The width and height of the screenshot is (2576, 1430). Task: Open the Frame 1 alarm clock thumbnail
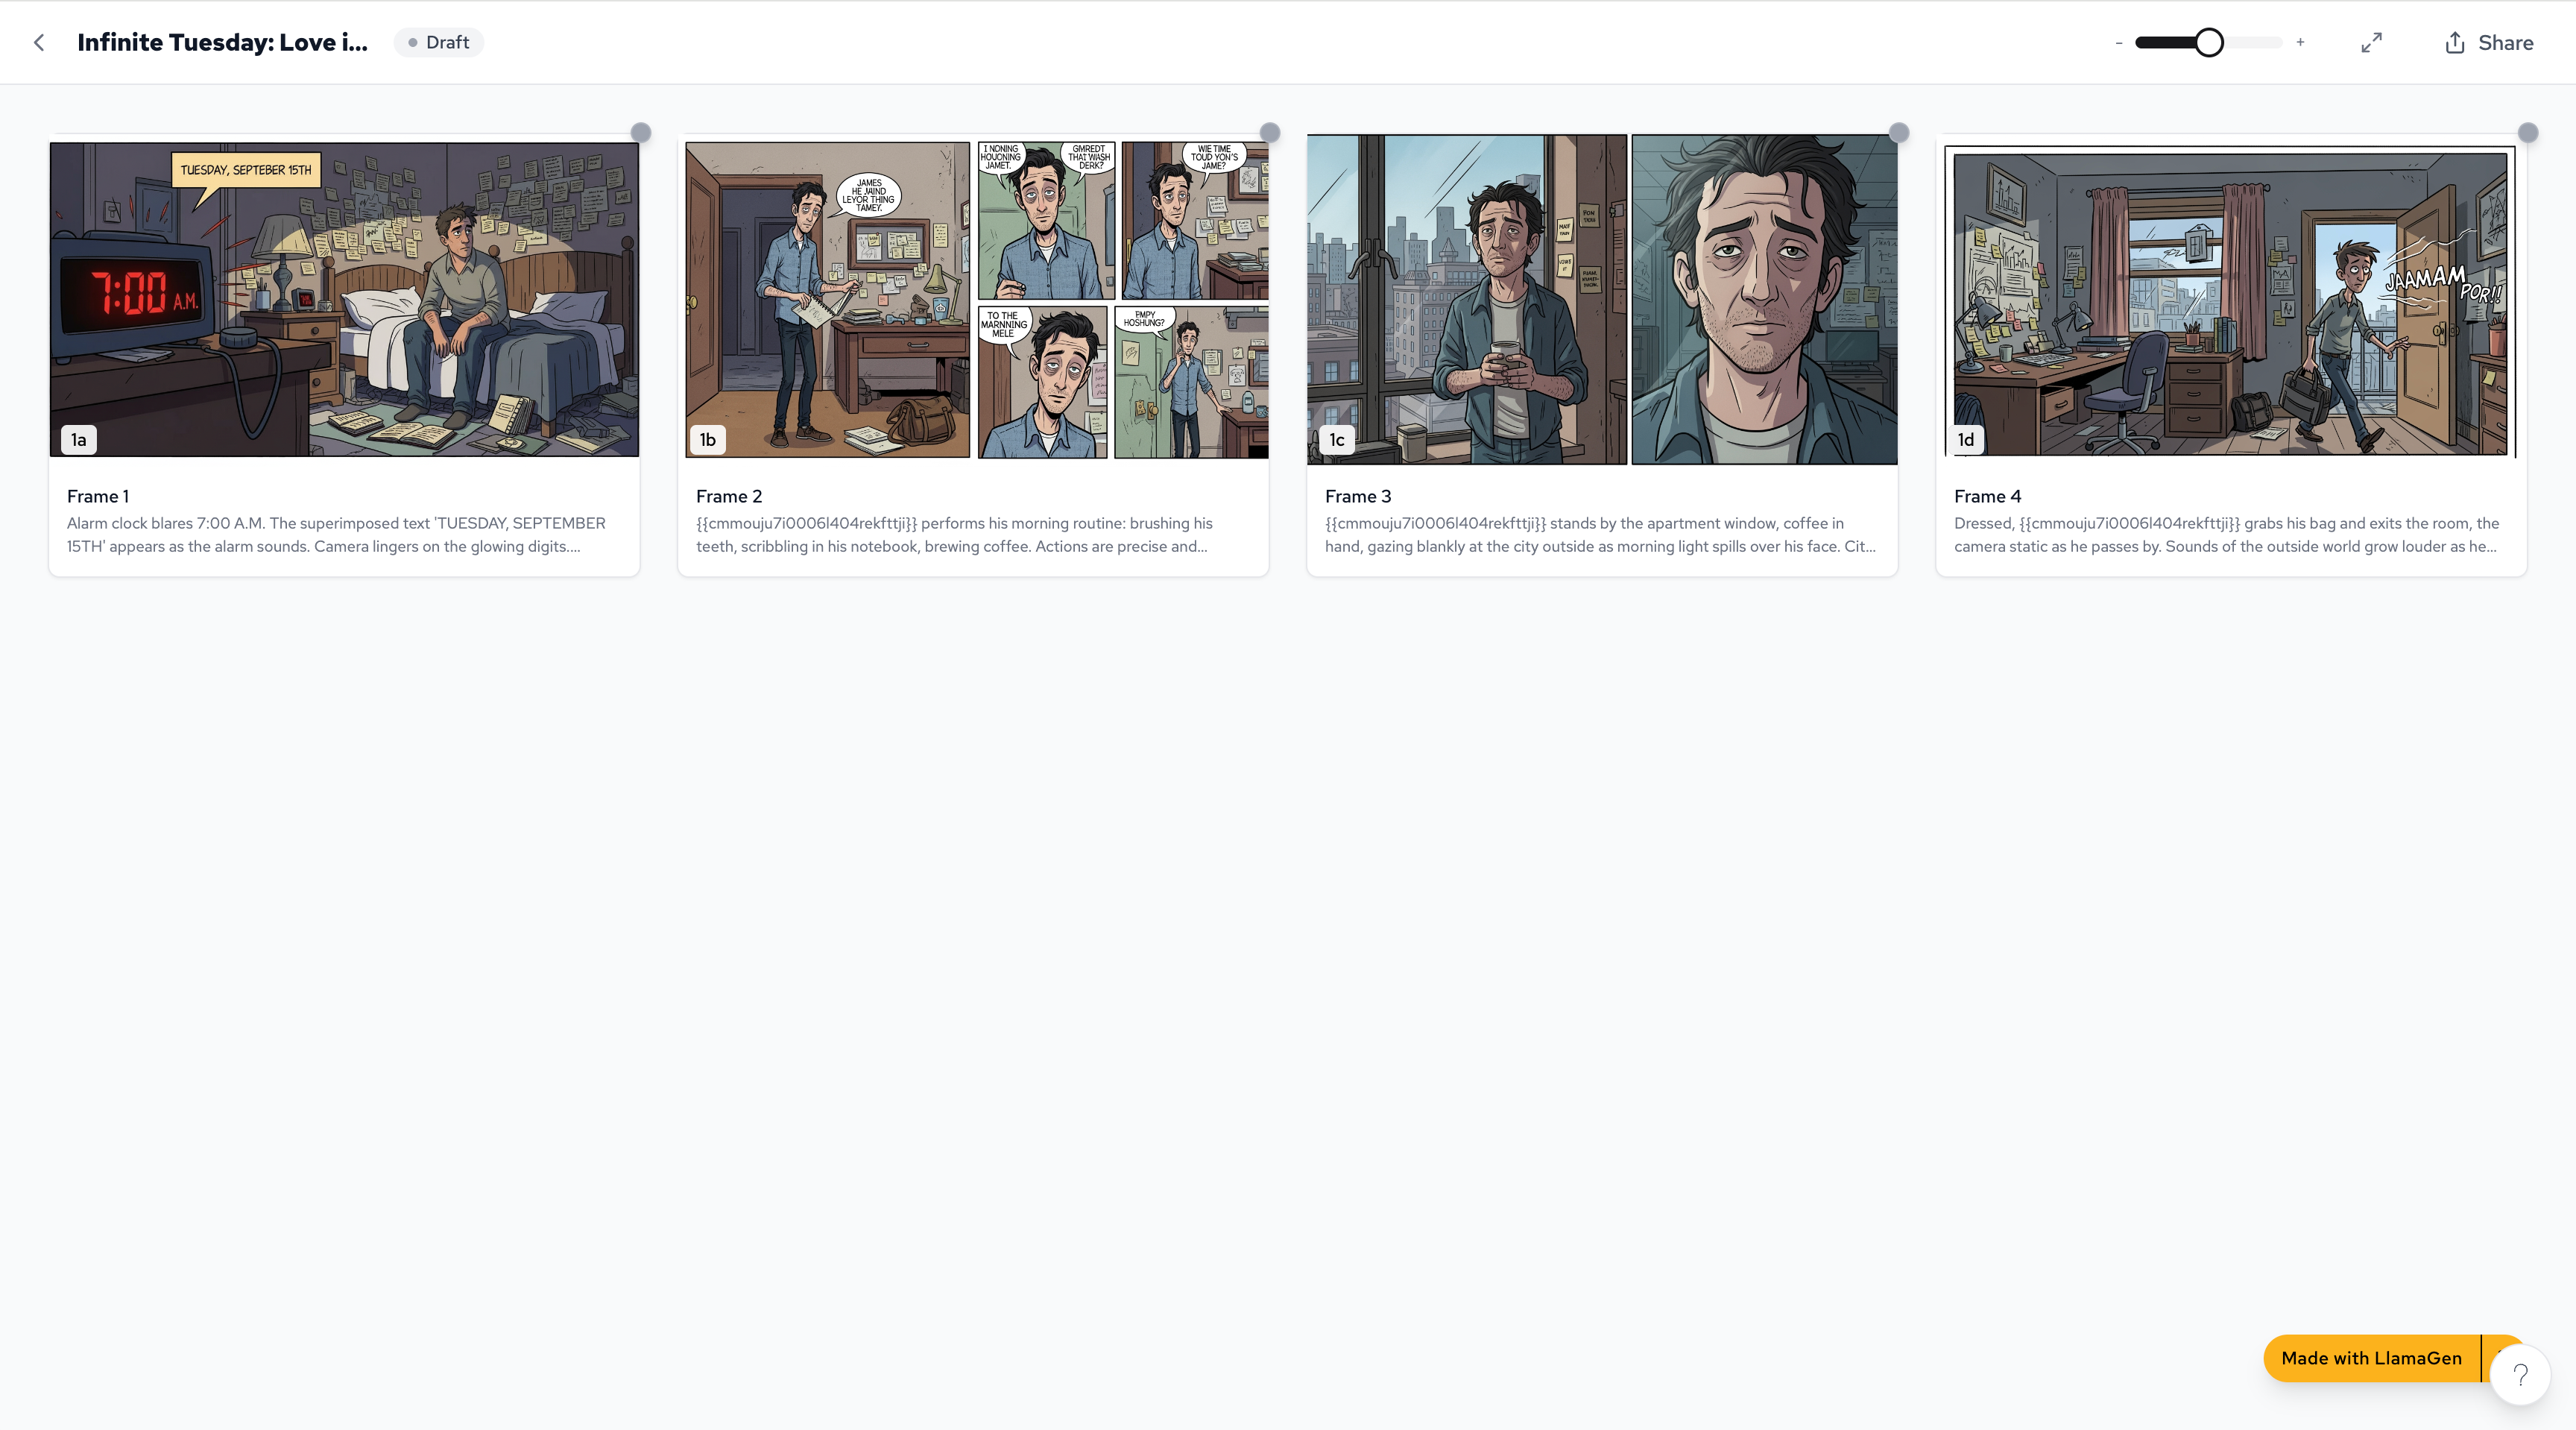[x=344, y=299]
